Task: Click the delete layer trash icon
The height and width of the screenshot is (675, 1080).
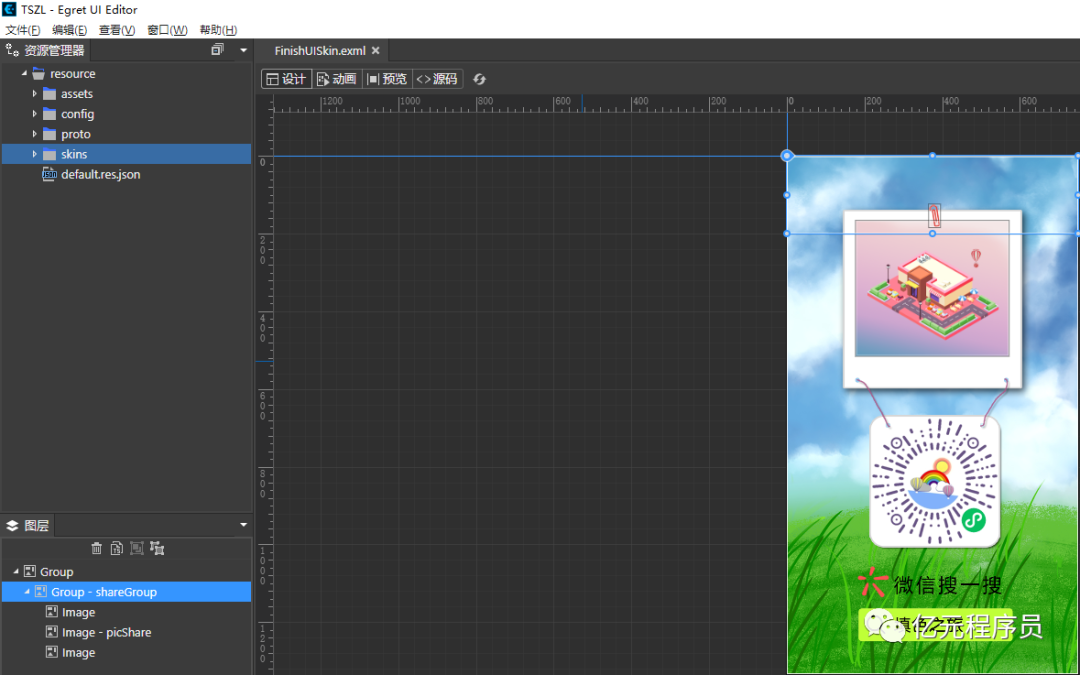Action: pyautogui.click(x=96, y=548)
